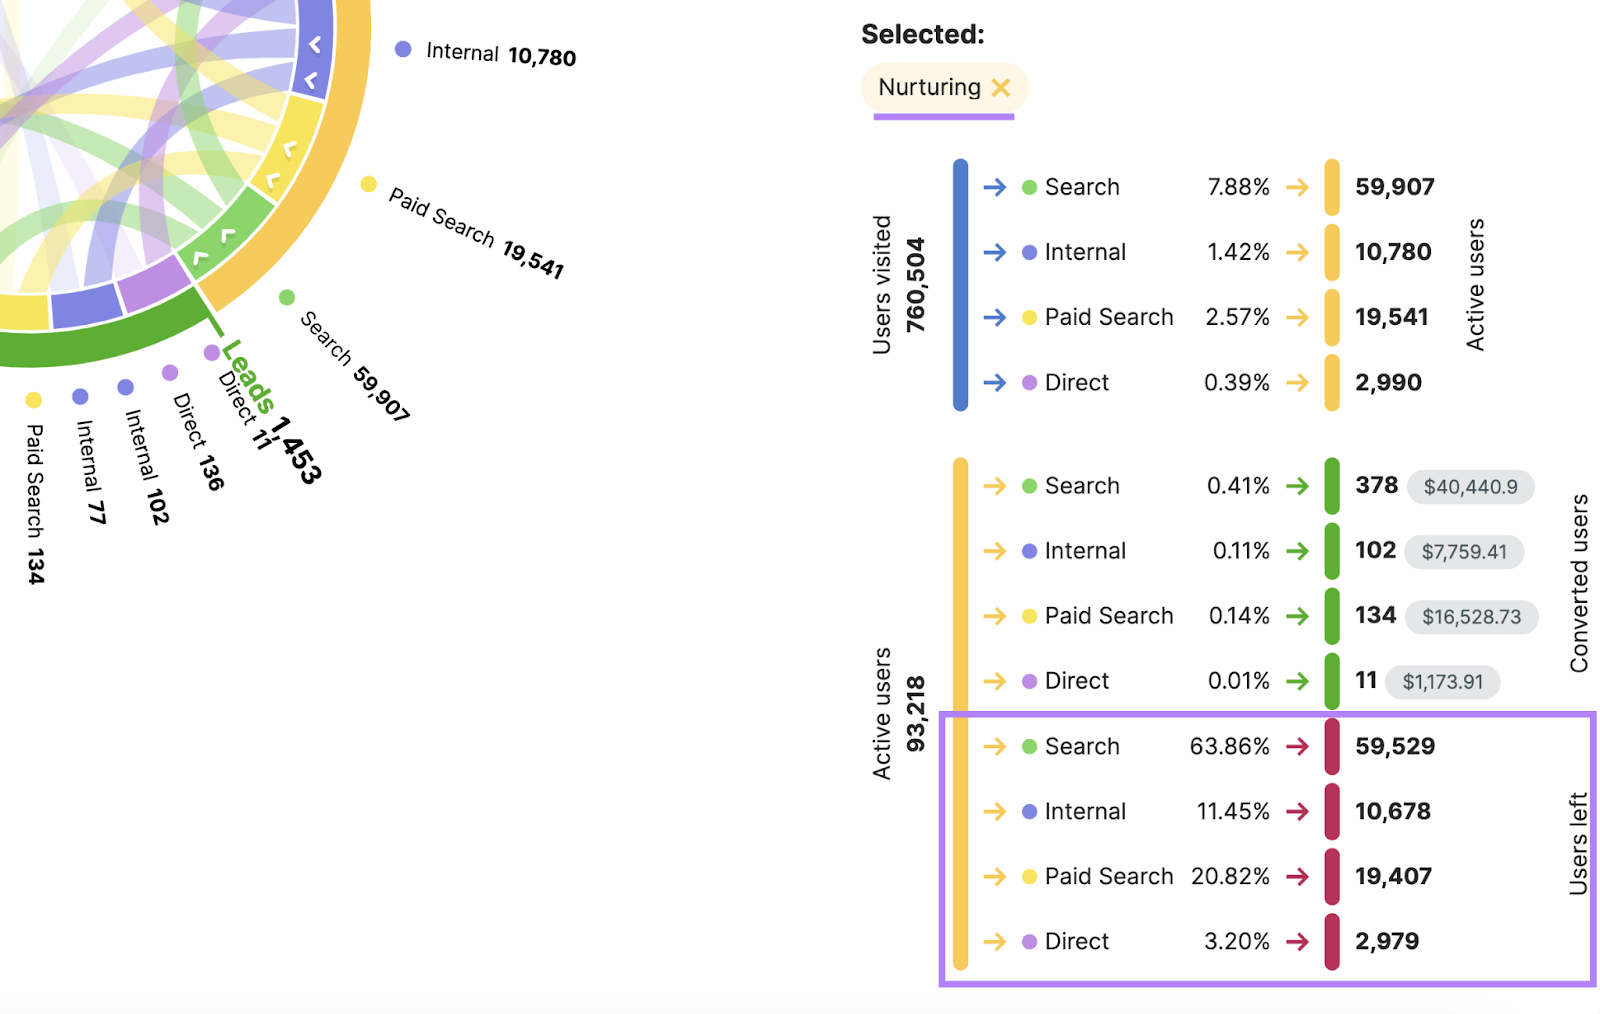This screenshot has width=1600, height=1014.
Task: Click the purple Internal channel dot
Action: click(1027, 252)
